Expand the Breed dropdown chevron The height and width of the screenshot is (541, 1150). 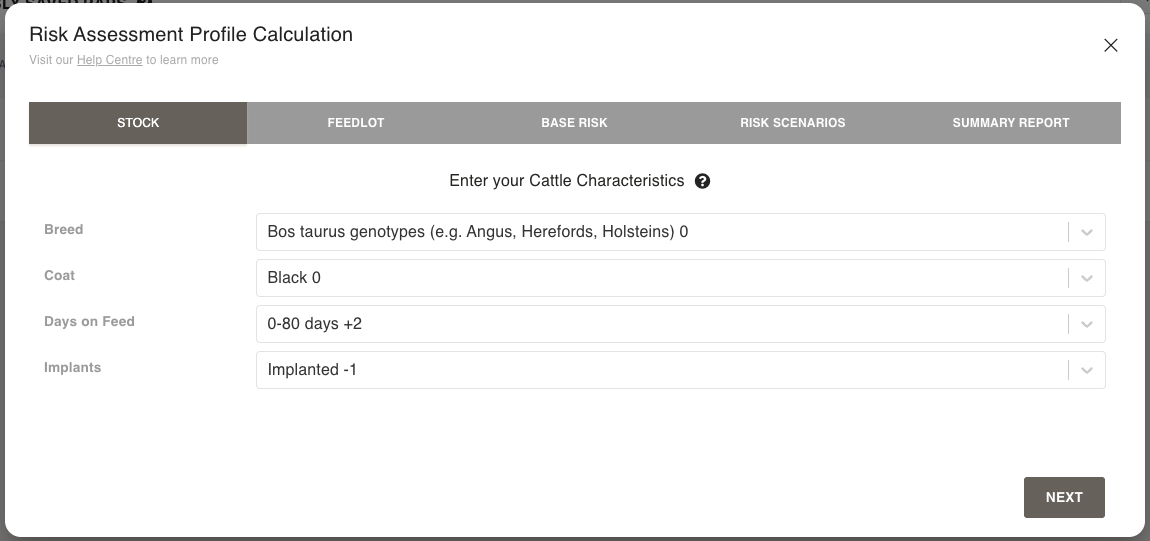[1087, 232]
